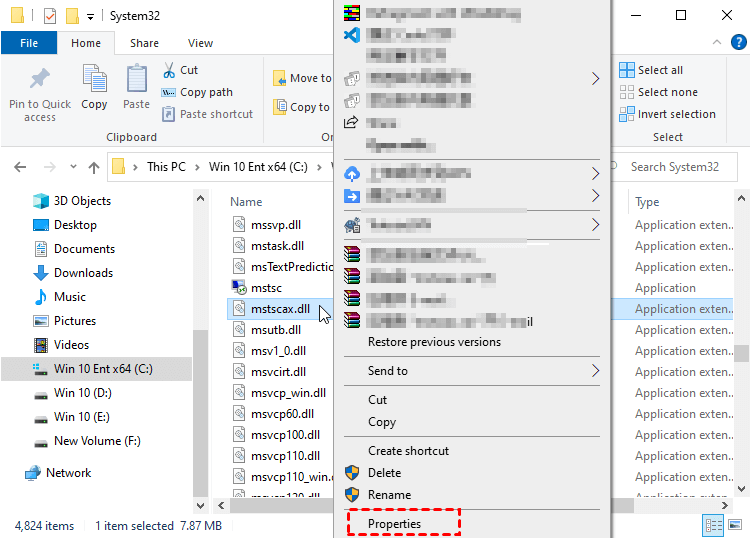Choose Properties from the context menu

click(x=394, y=524)
